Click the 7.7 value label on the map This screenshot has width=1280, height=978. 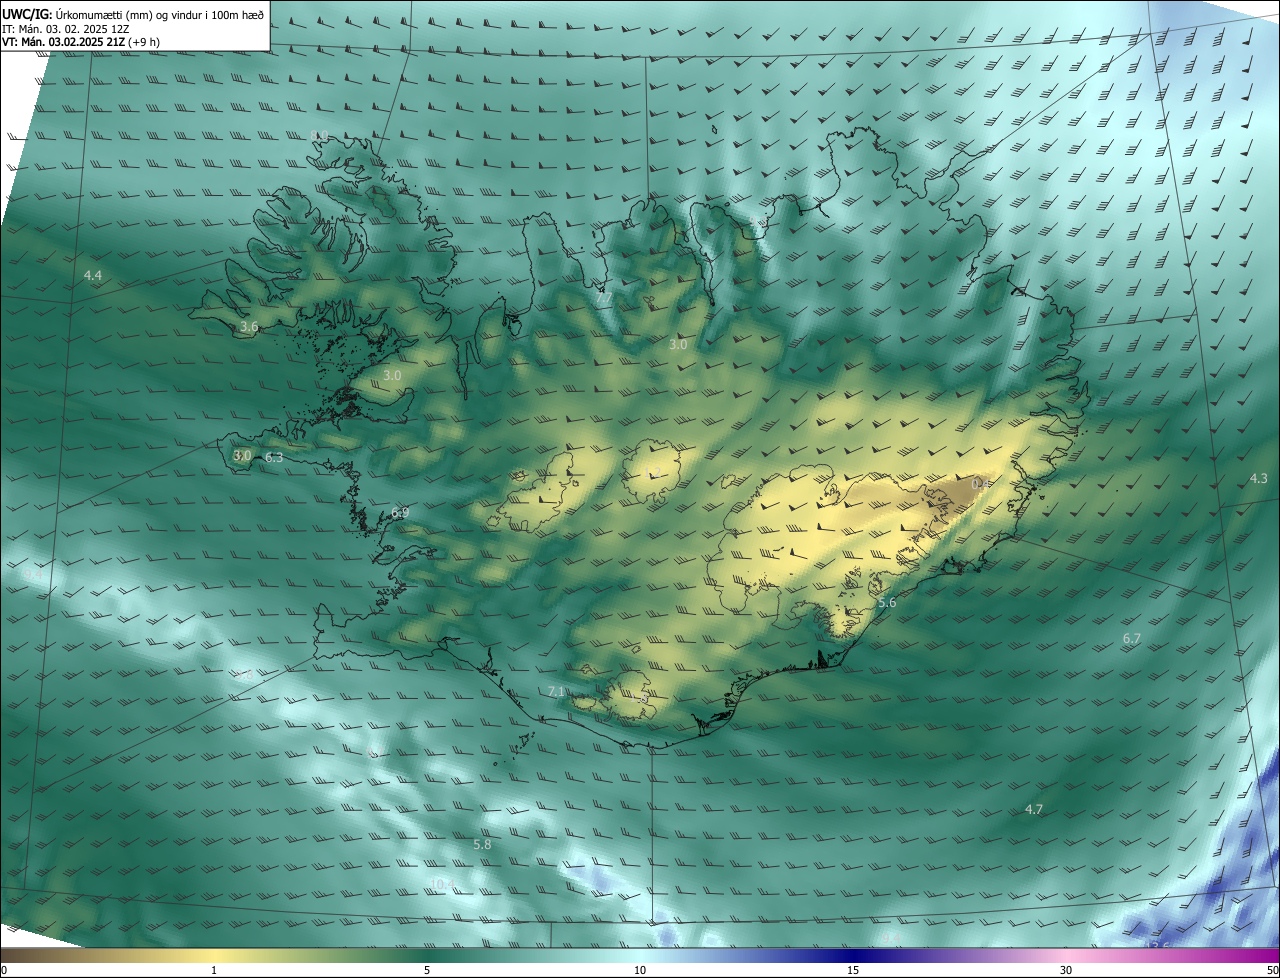tap(604, 297)
